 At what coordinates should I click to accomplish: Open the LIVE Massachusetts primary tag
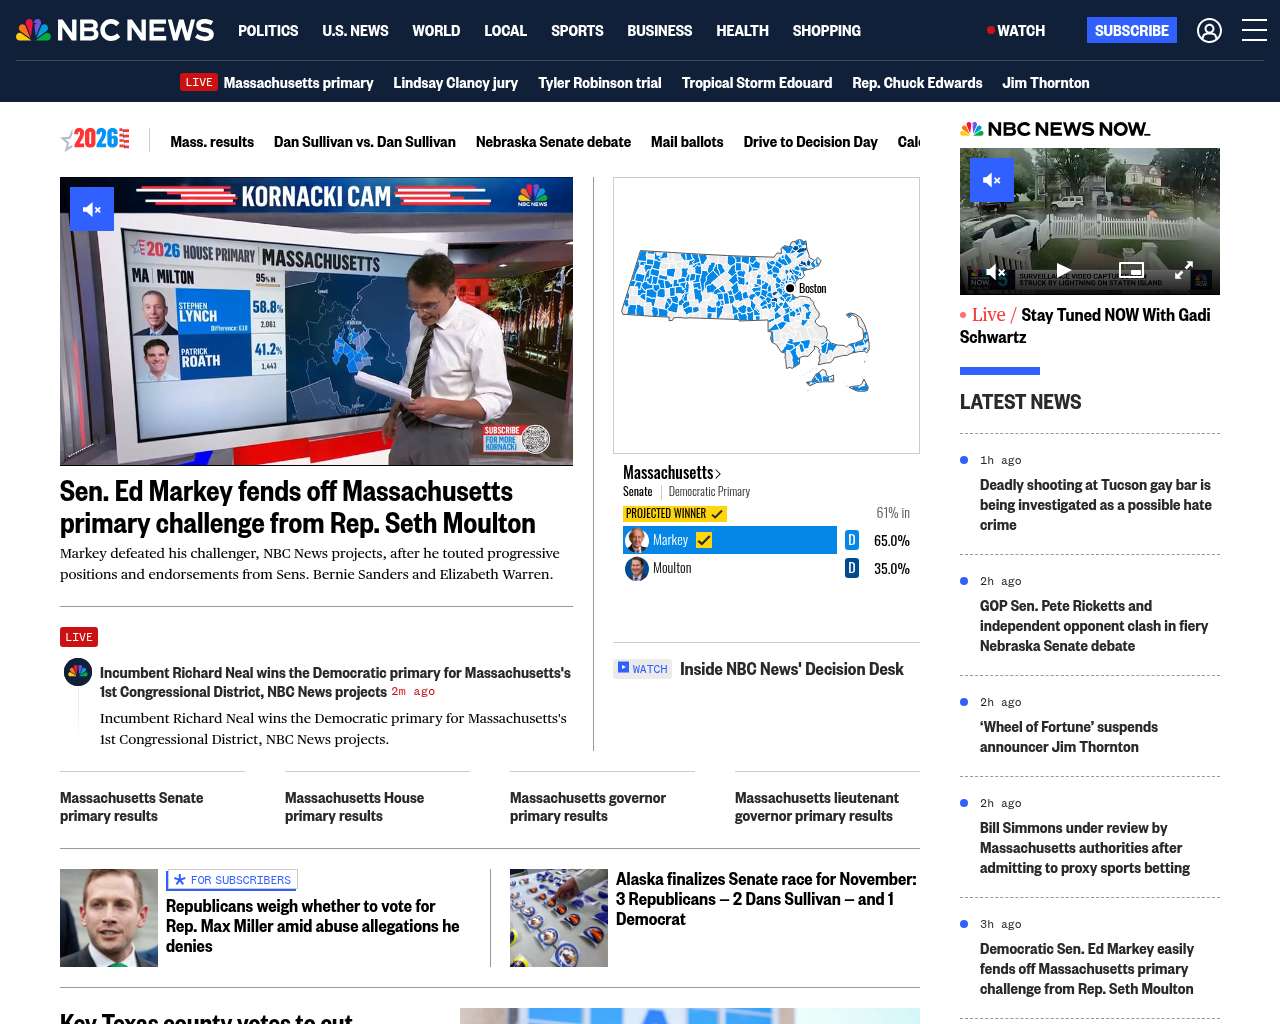click(x=277, y=82)
